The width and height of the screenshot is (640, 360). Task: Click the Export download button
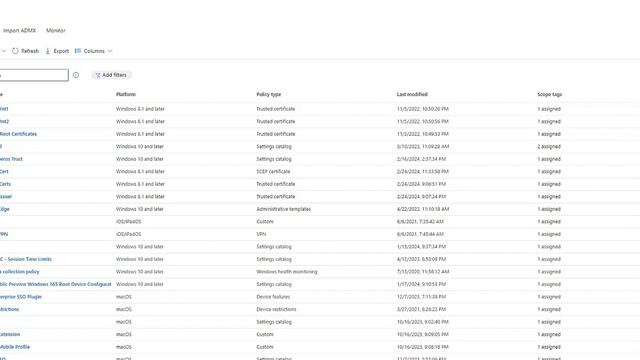(x=57, y=51)
